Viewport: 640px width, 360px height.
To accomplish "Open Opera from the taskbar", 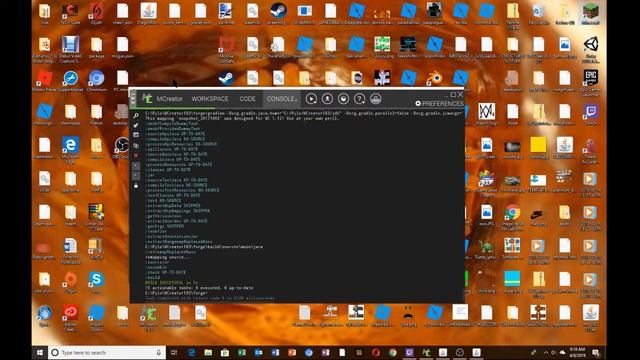I will coord(376,352).
